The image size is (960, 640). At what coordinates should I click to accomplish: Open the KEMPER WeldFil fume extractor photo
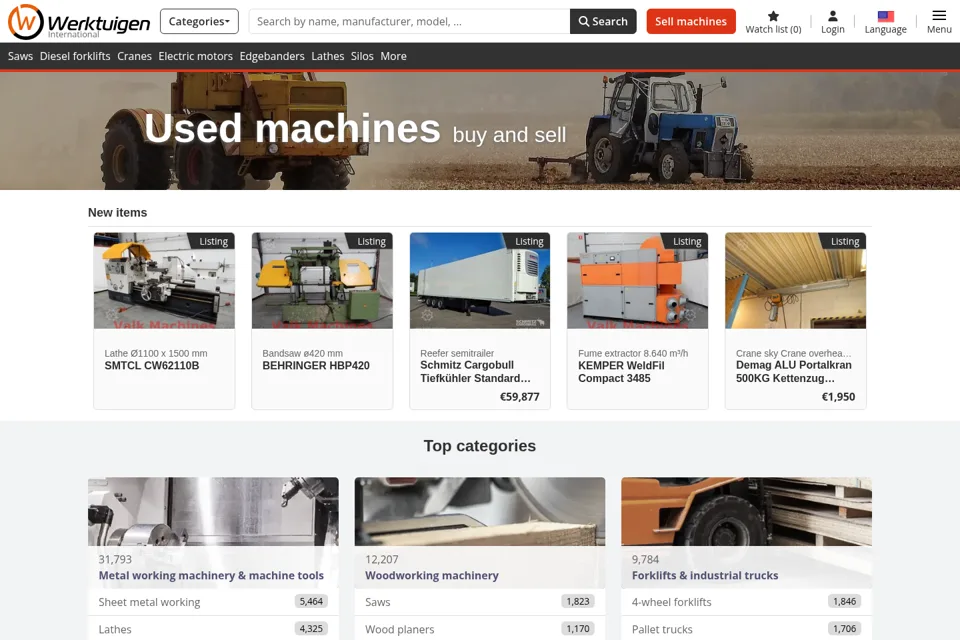tap(637, 280)
